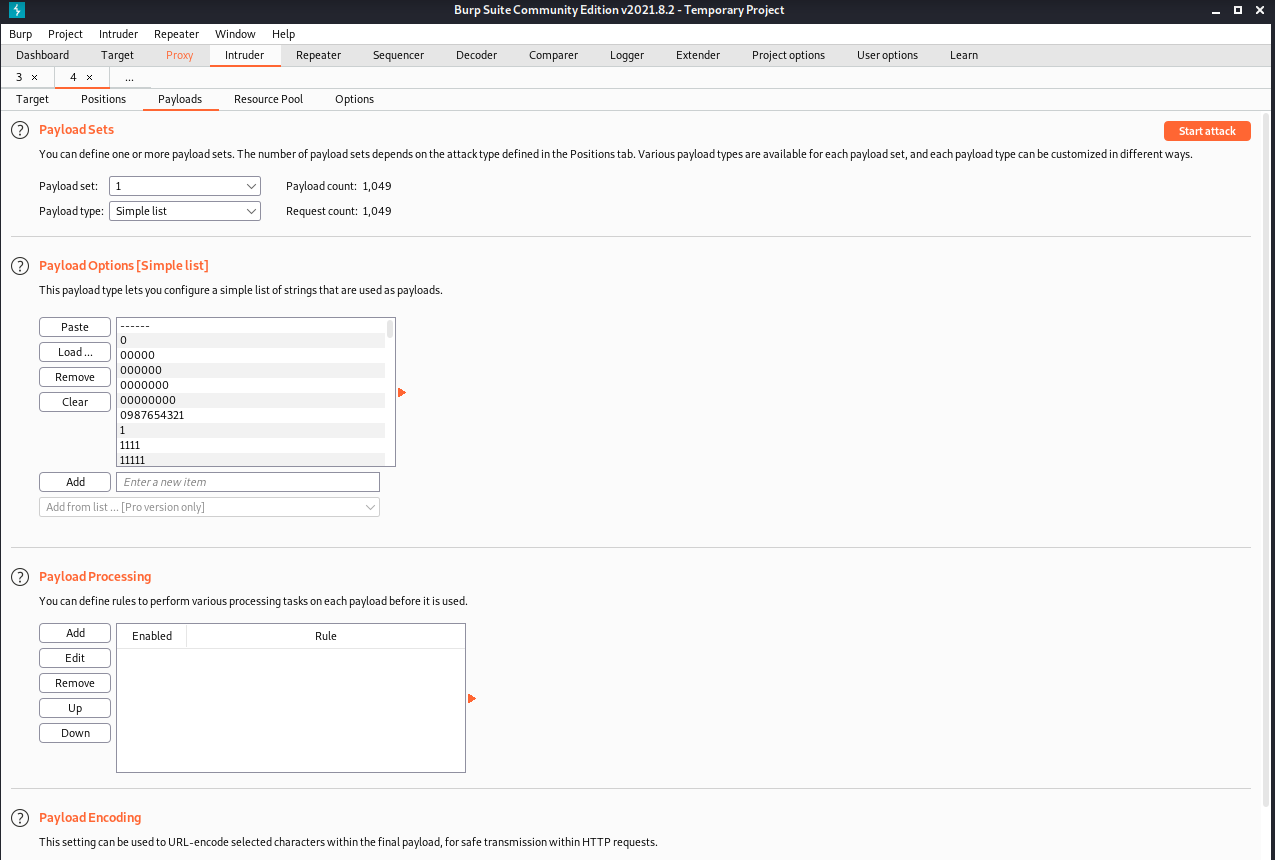The width and height of the screenshot is (1275, 860).
Task: Expand Add from list dropdown
Action: 210,507
